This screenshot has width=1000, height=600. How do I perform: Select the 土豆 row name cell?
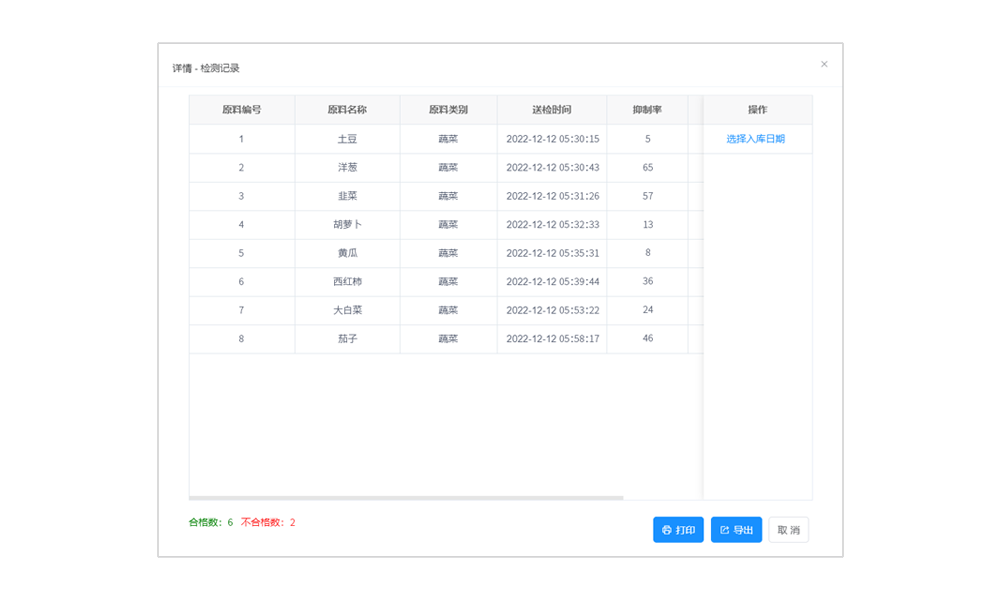[x=347, y=139]
